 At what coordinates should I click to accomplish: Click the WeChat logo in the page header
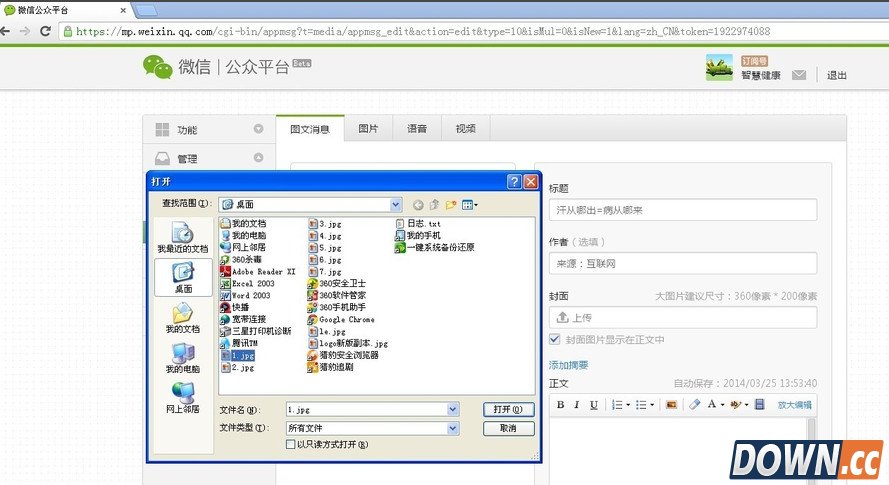point(158,67)
